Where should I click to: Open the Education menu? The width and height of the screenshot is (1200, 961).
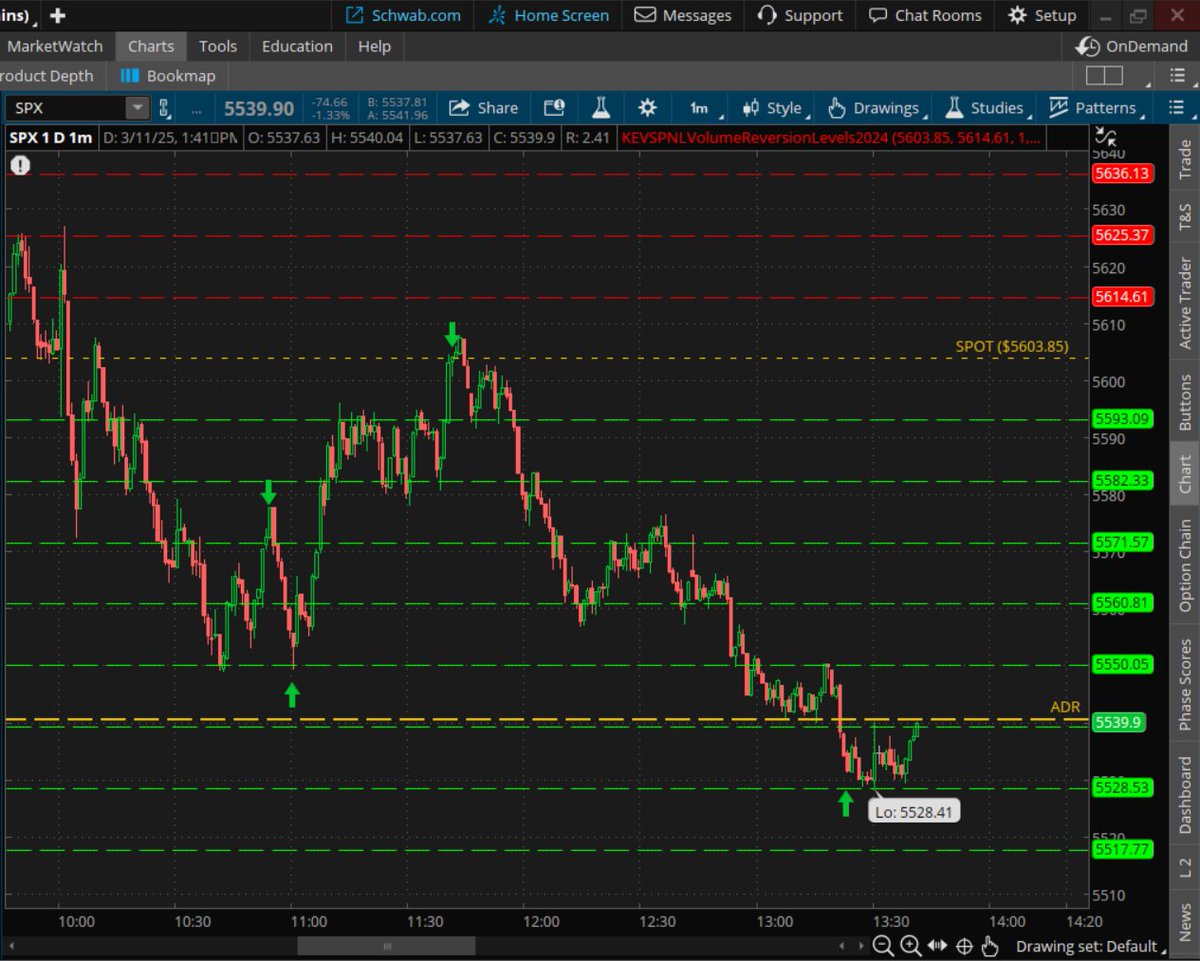[296, 46]
